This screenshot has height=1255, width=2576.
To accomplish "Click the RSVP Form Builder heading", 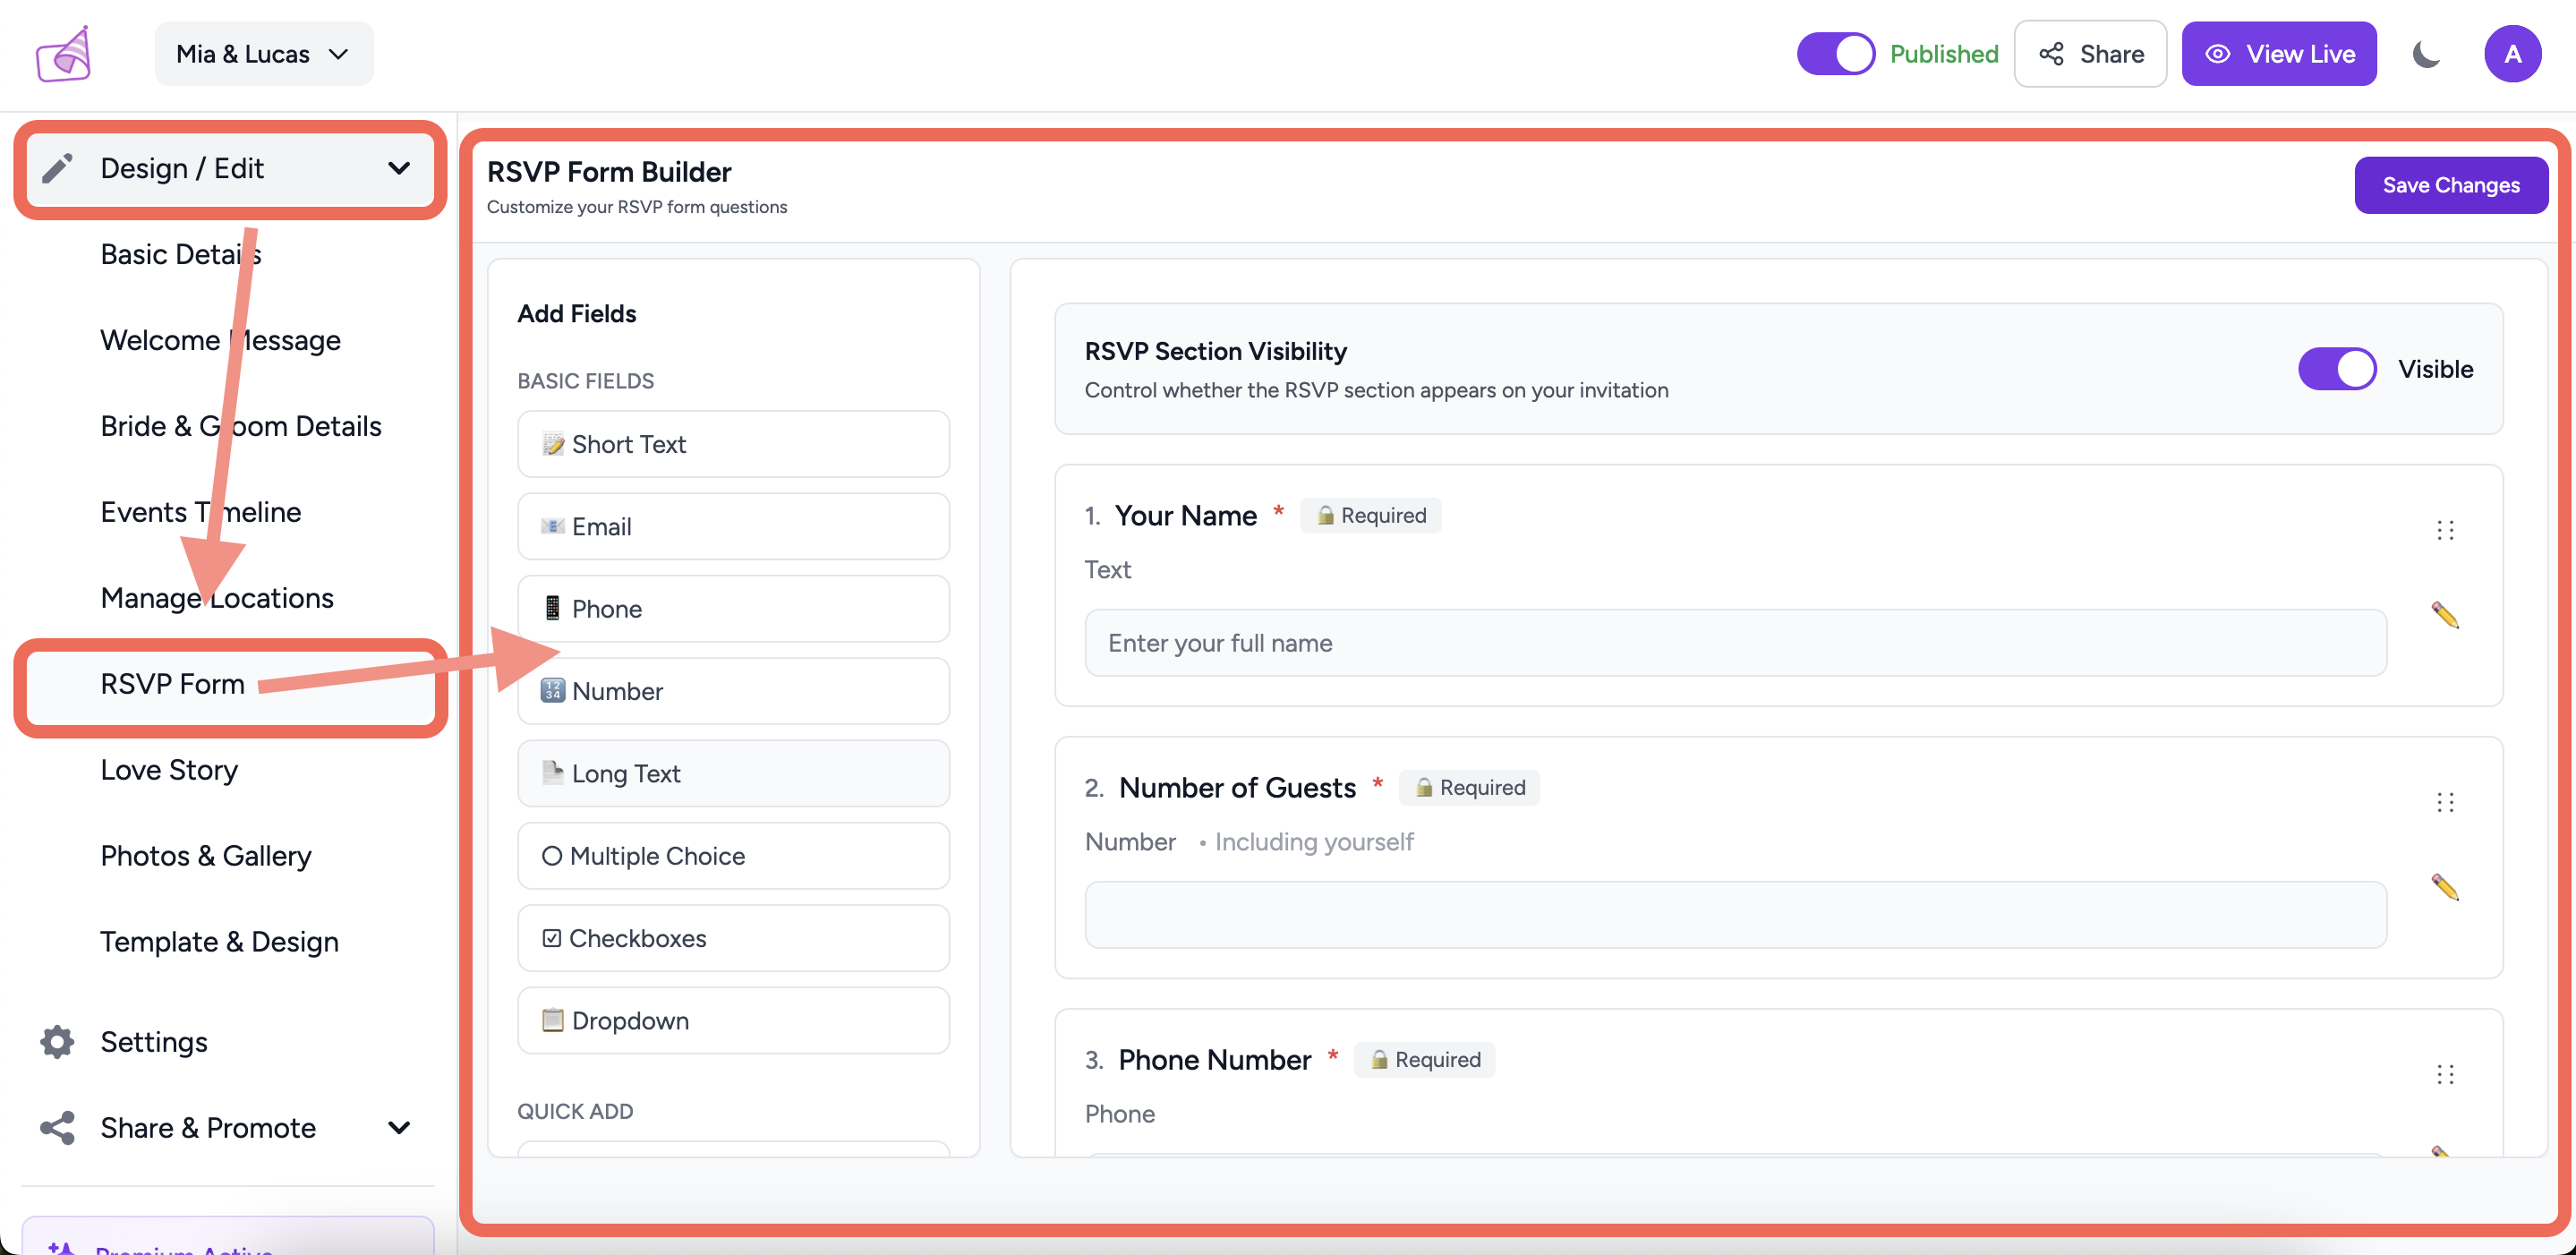I will pos(609,172).
